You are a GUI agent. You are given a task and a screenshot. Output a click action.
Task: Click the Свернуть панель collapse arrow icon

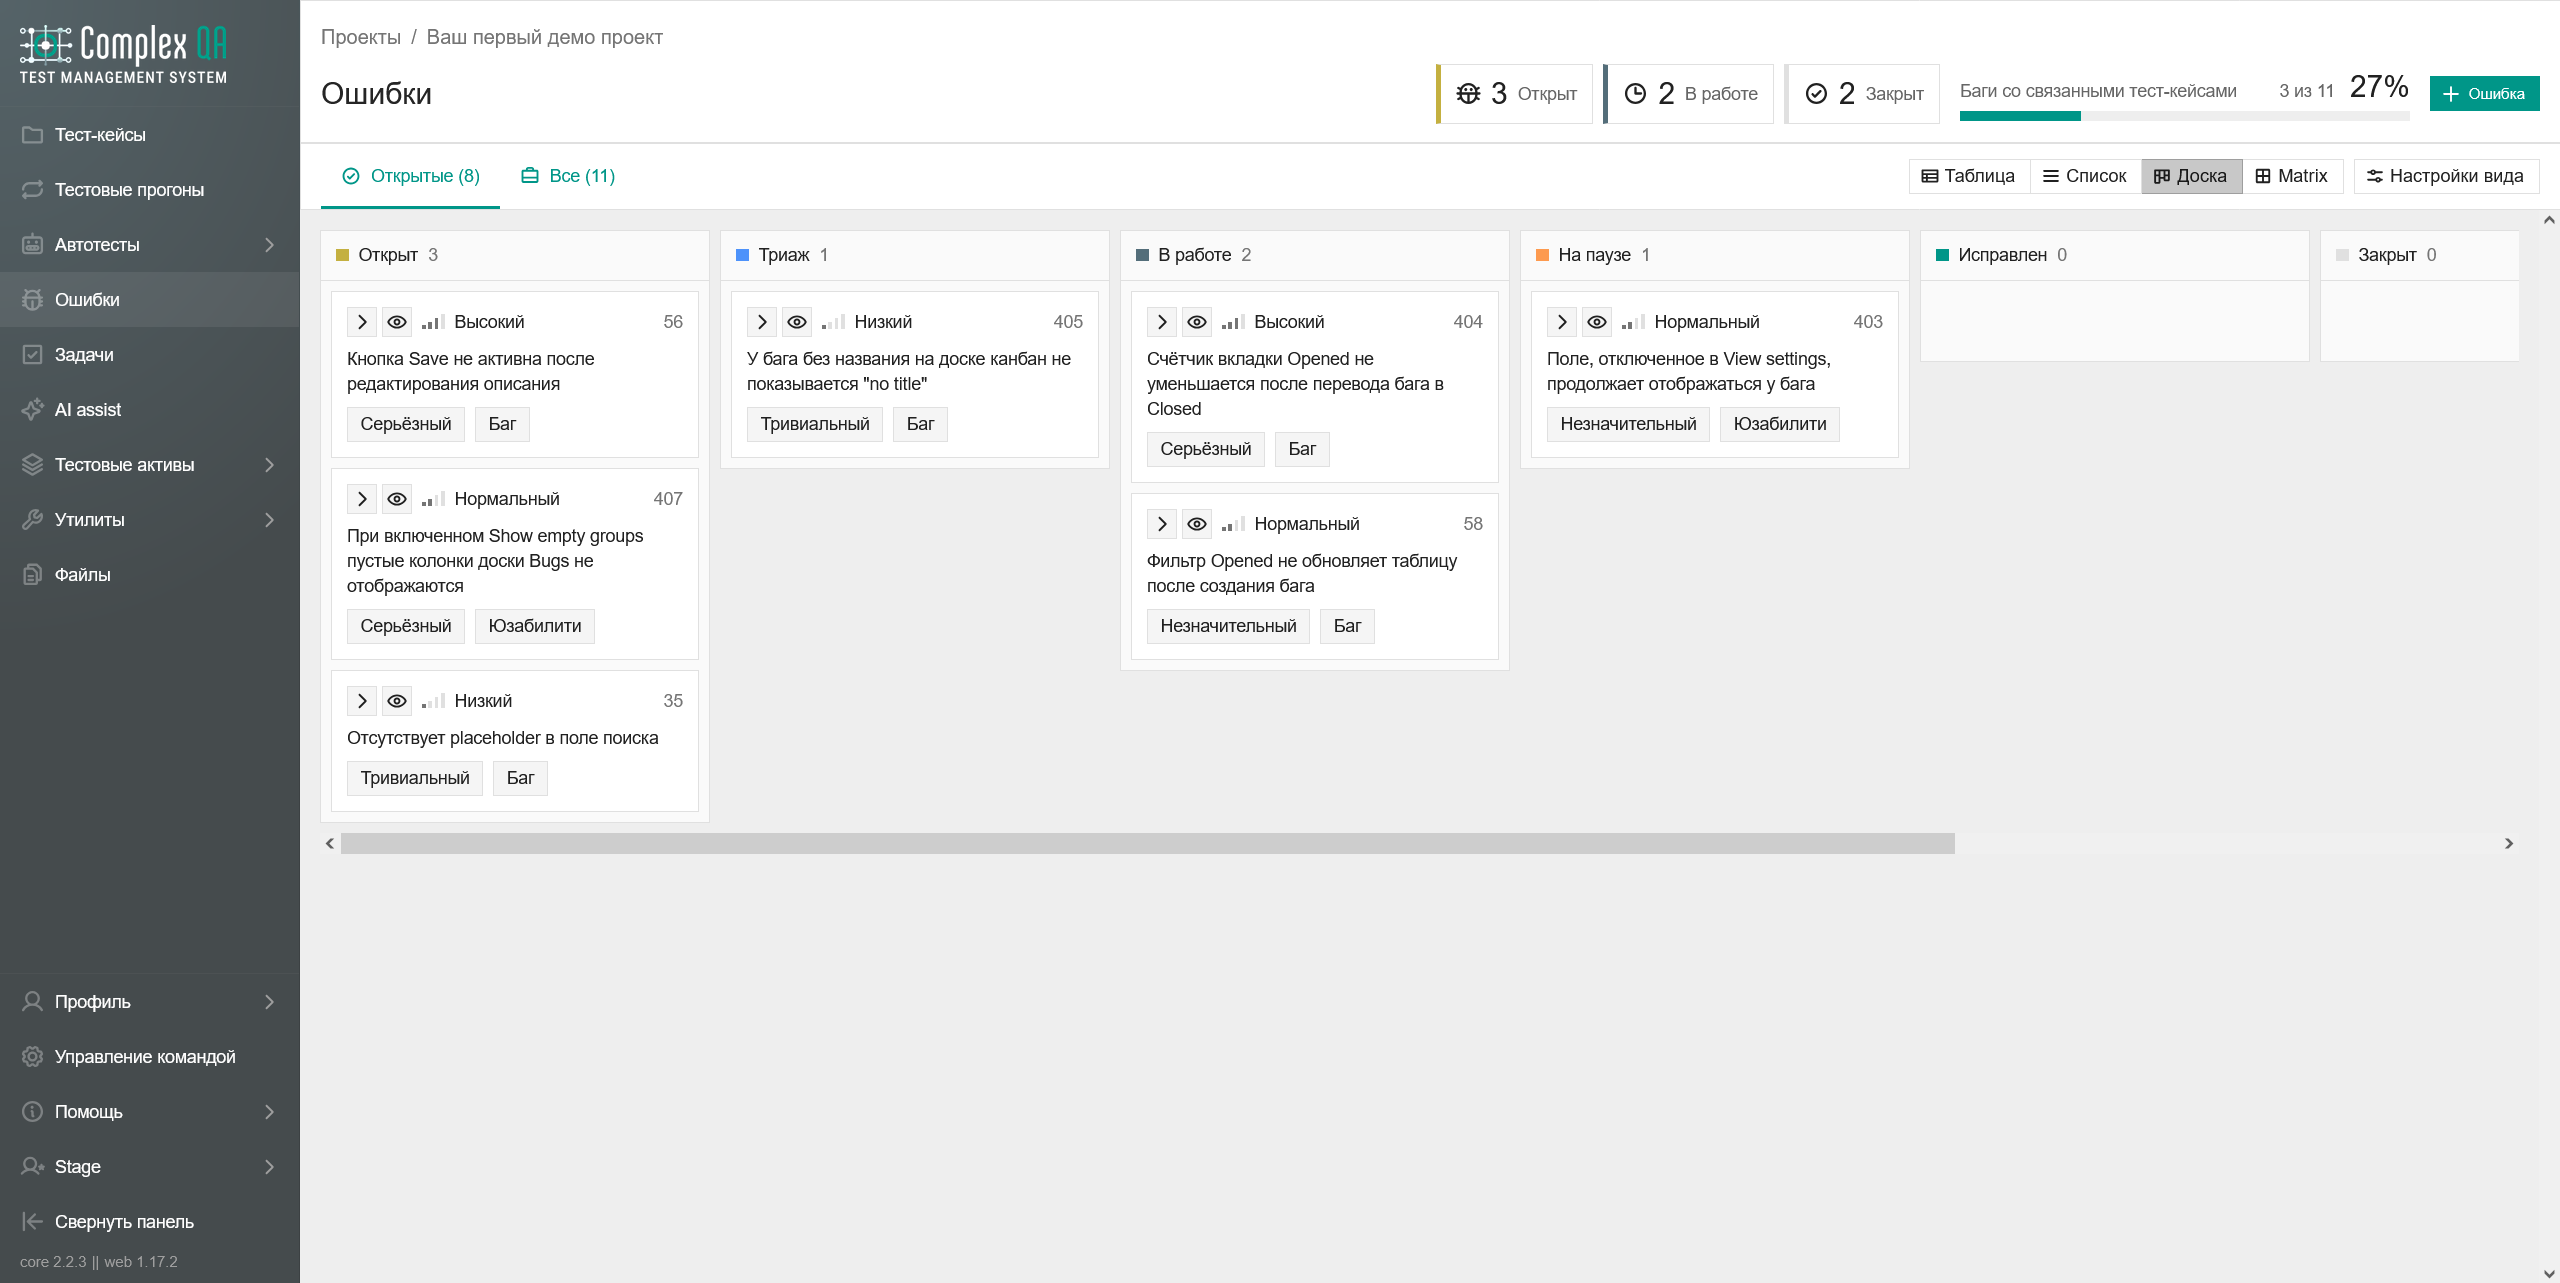[32, 1222]
